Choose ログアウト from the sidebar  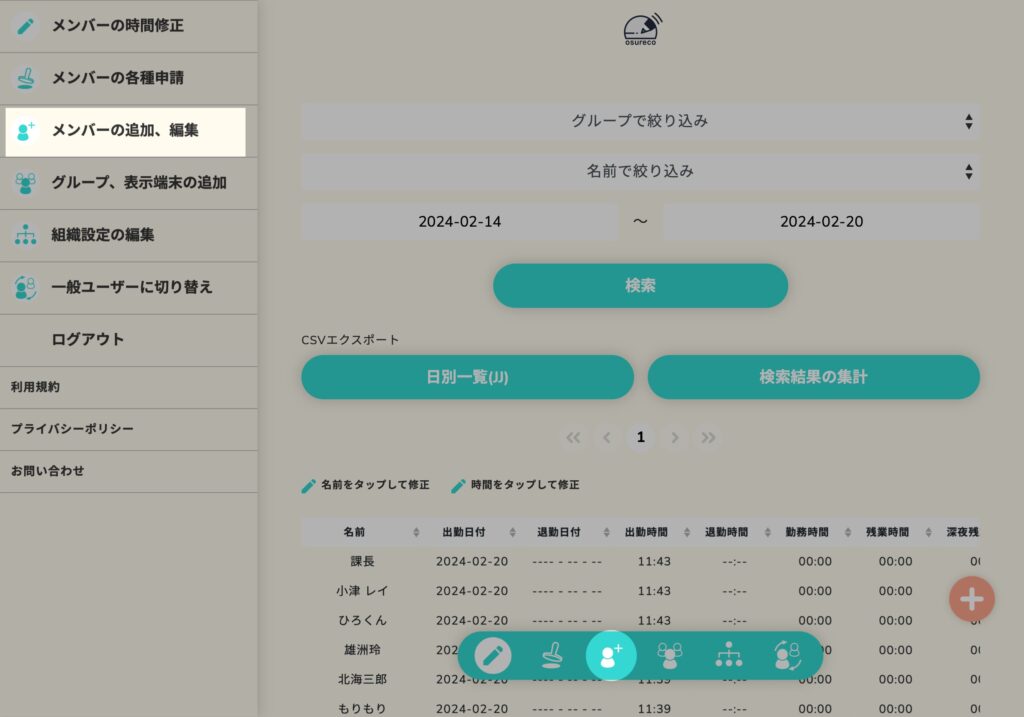88,340
